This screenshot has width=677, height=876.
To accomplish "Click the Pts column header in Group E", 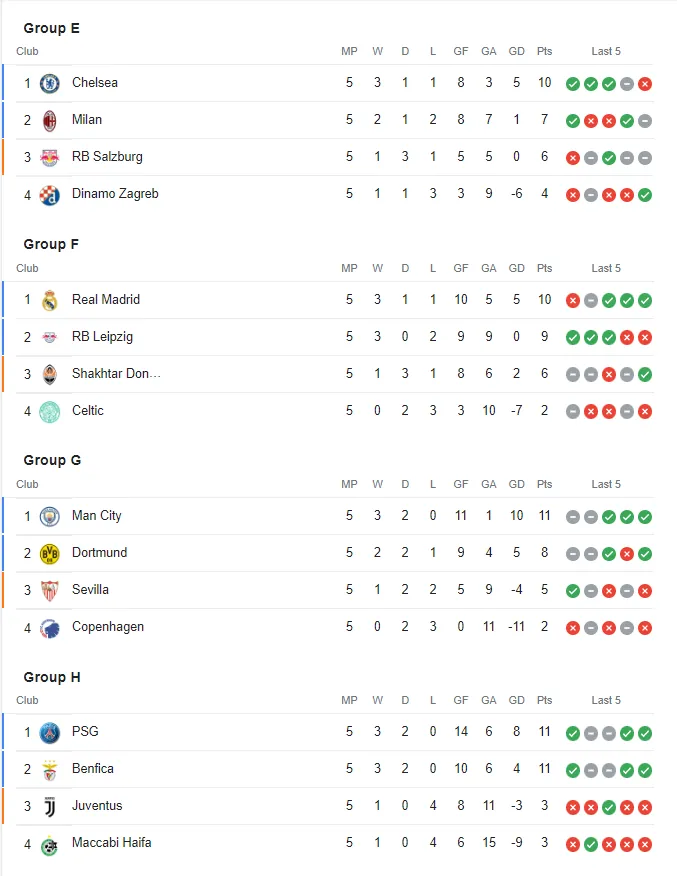I will tap(544, 51).
